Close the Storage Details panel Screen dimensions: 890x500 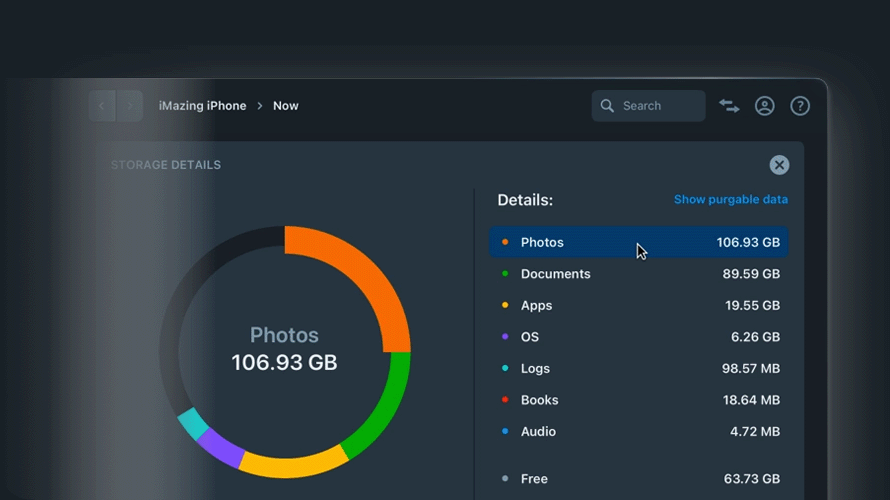(779, 165)
